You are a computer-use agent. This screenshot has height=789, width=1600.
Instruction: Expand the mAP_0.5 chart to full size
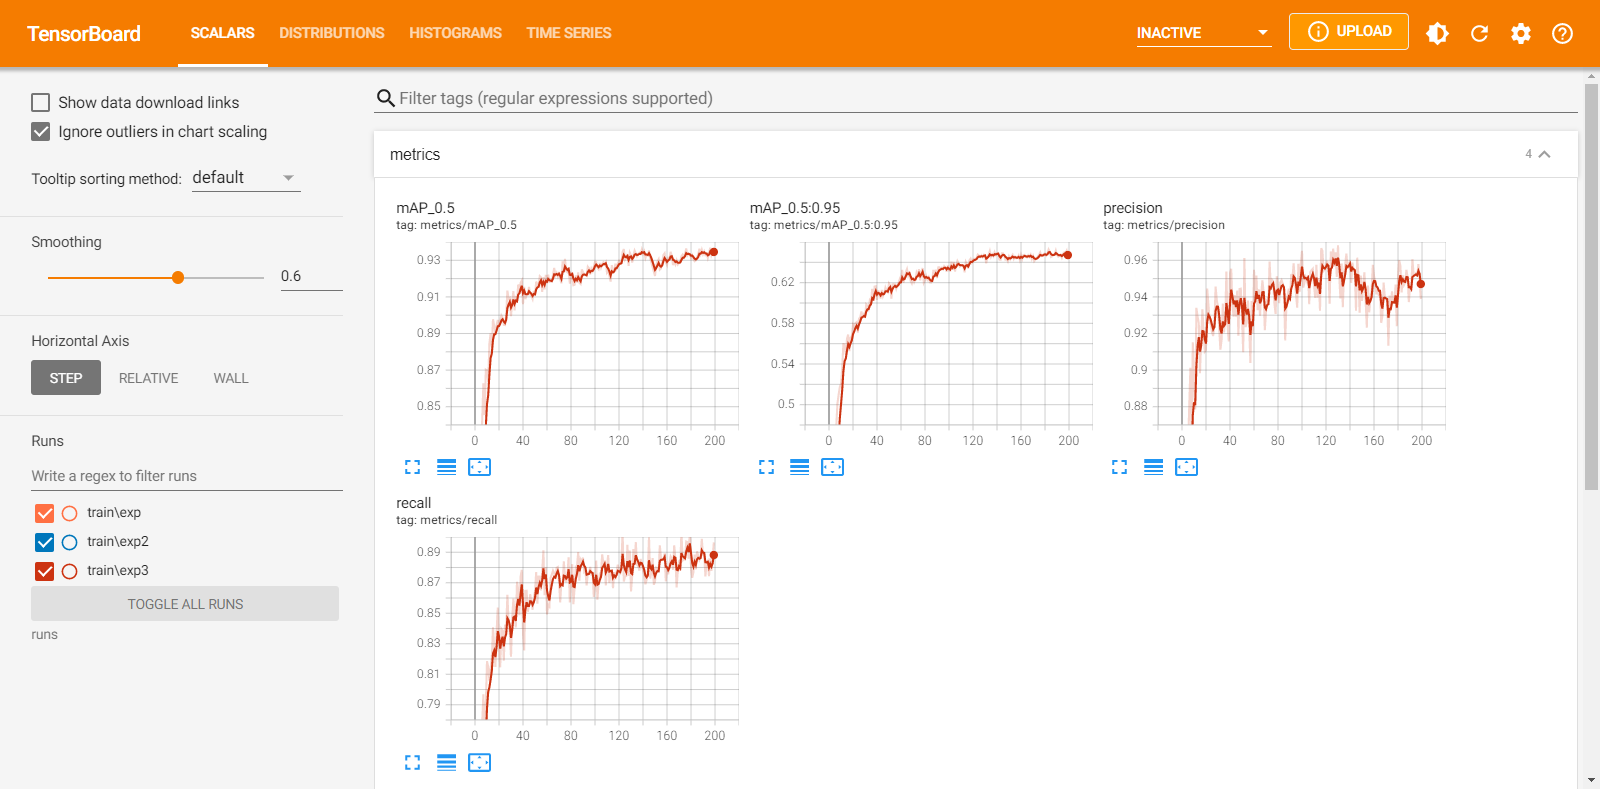[x=412, y=467]
